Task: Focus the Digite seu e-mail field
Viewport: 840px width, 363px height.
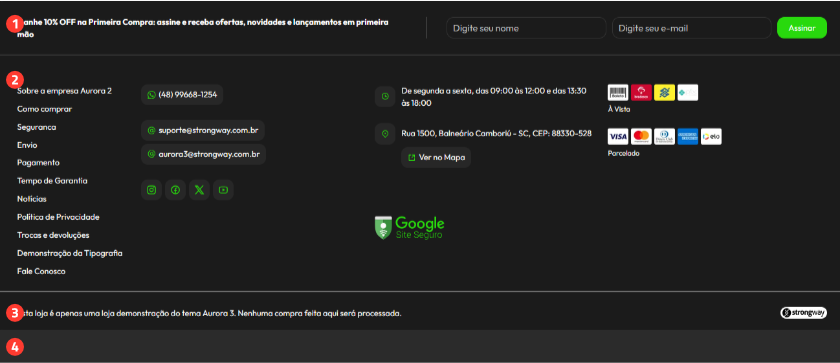Action: 692,28
